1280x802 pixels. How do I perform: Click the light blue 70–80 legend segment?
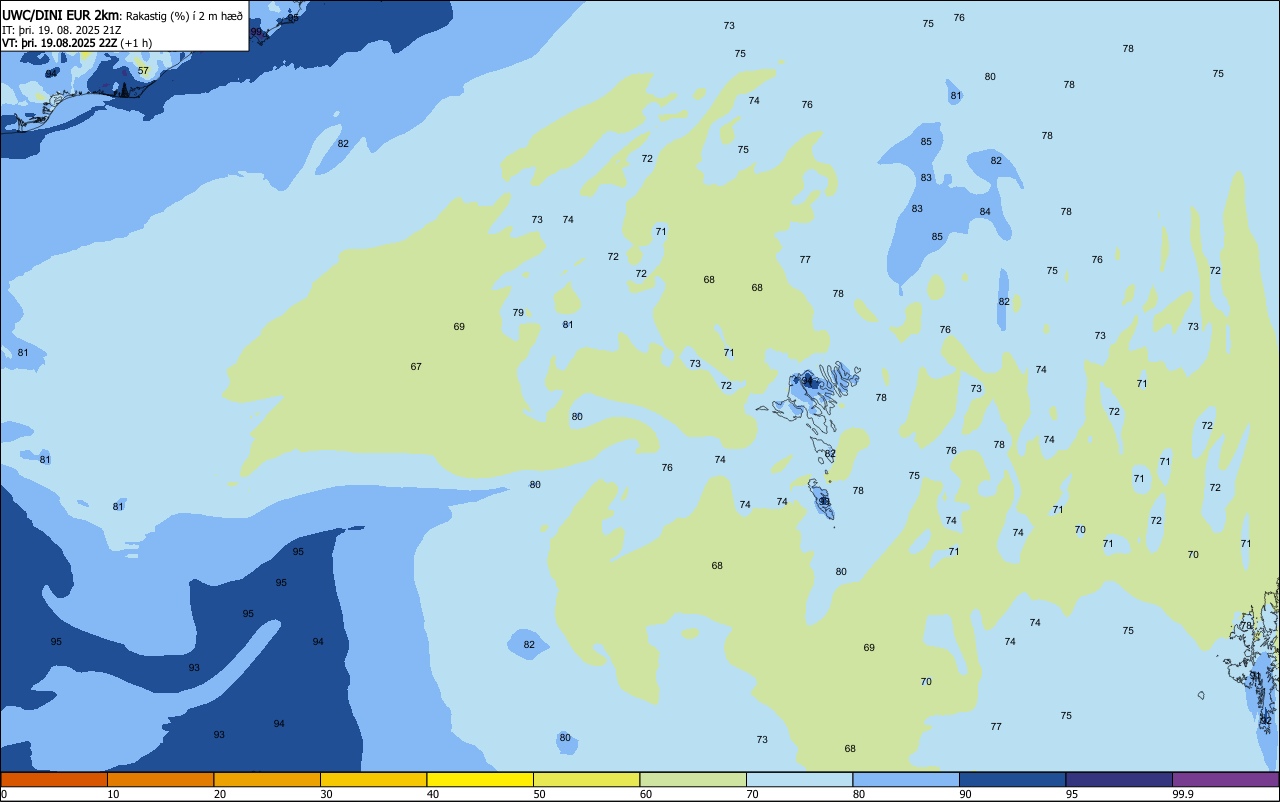point(799,779)
